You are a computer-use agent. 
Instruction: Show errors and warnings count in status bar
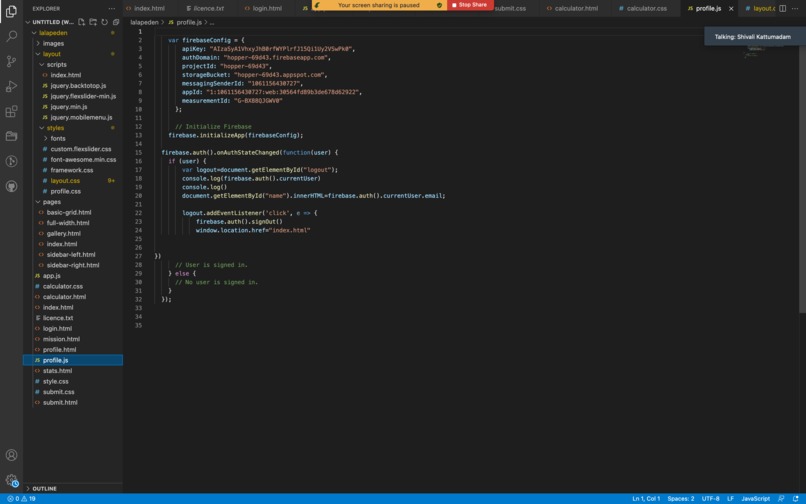point(21,499)
